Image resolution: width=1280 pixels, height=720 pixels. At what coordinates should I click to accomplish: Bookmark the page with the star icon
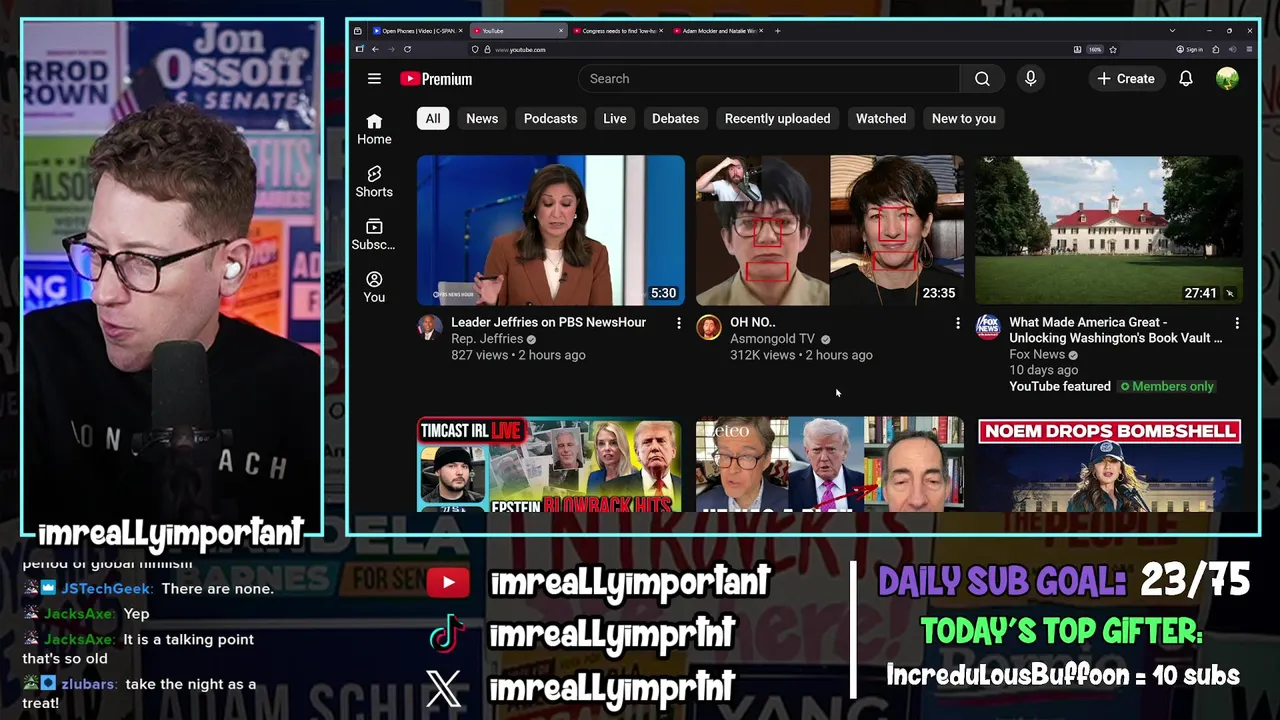(1113, 49)
